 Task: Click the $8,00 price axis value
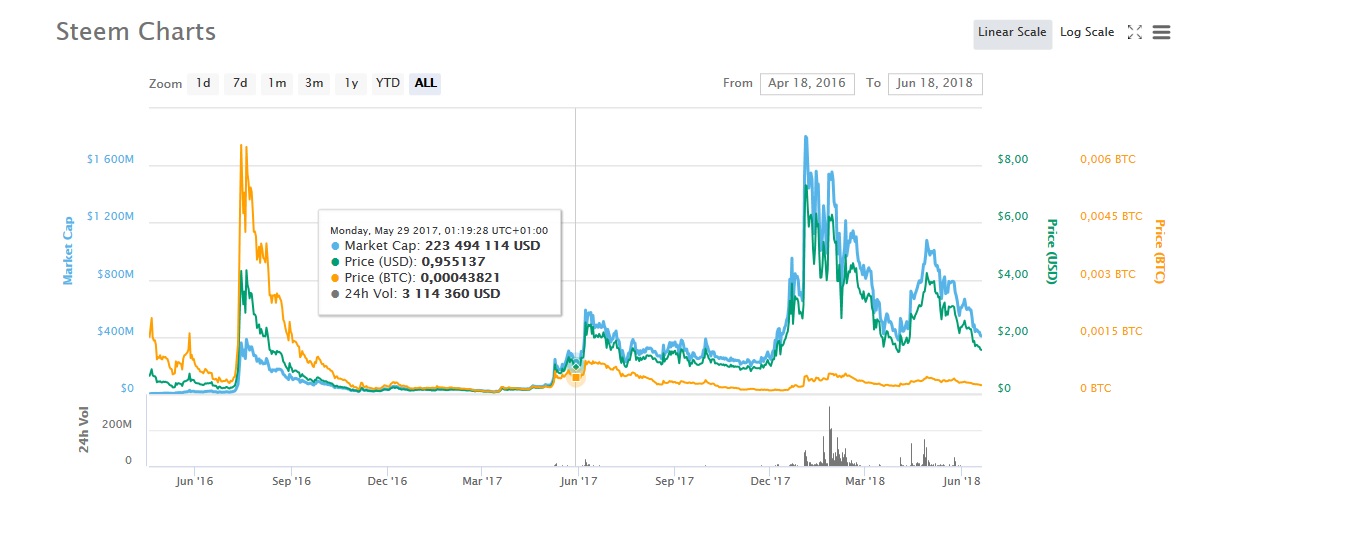click(x=1013, y=160)
